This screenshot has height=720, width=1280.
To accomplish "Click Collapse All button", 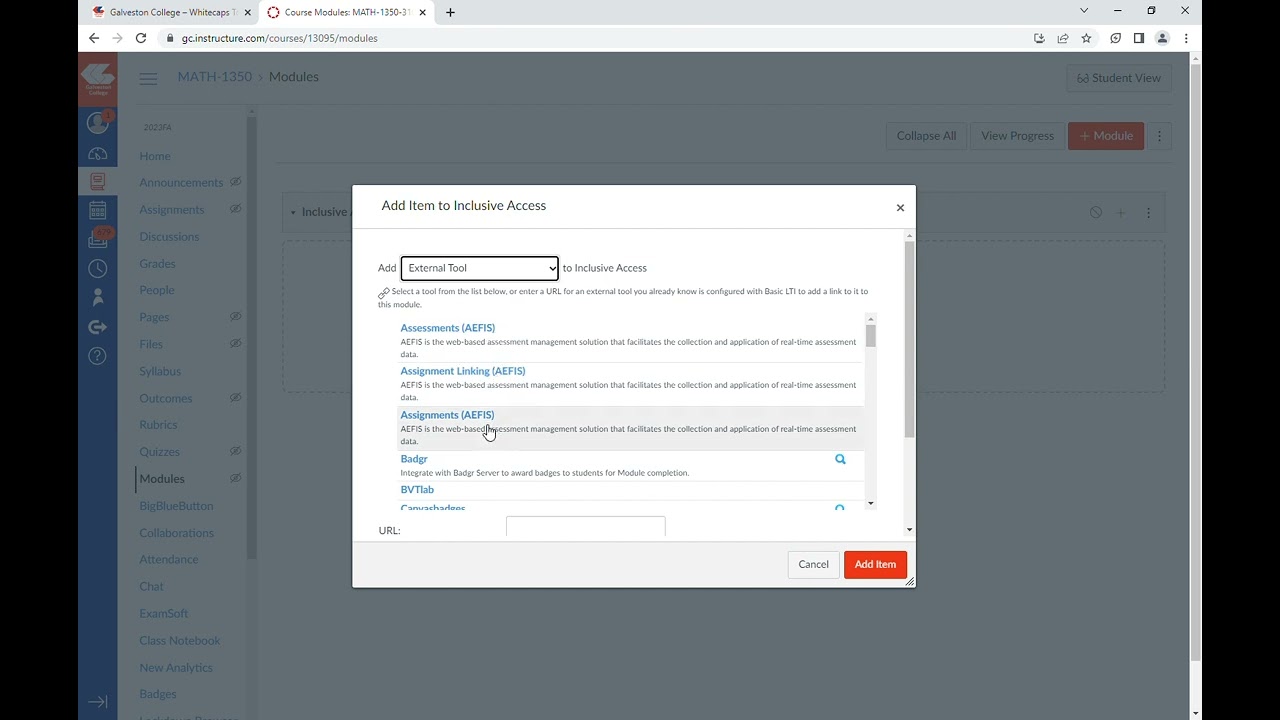I will pos(926,136).
